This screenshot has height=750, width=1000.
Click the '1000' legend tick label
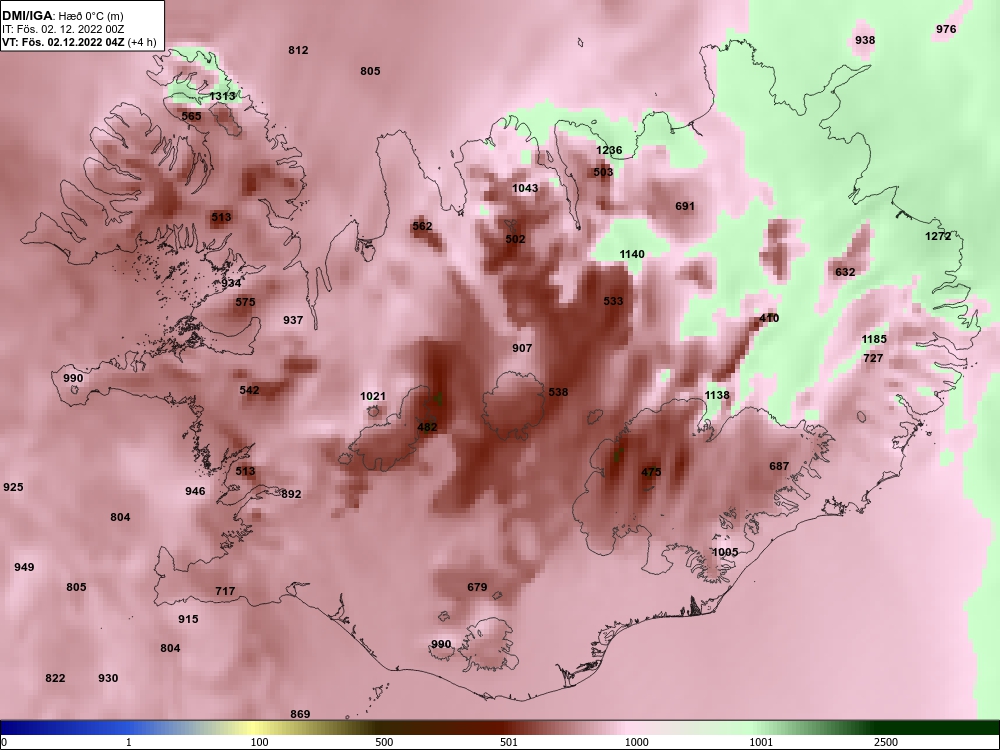pos(637,742)
